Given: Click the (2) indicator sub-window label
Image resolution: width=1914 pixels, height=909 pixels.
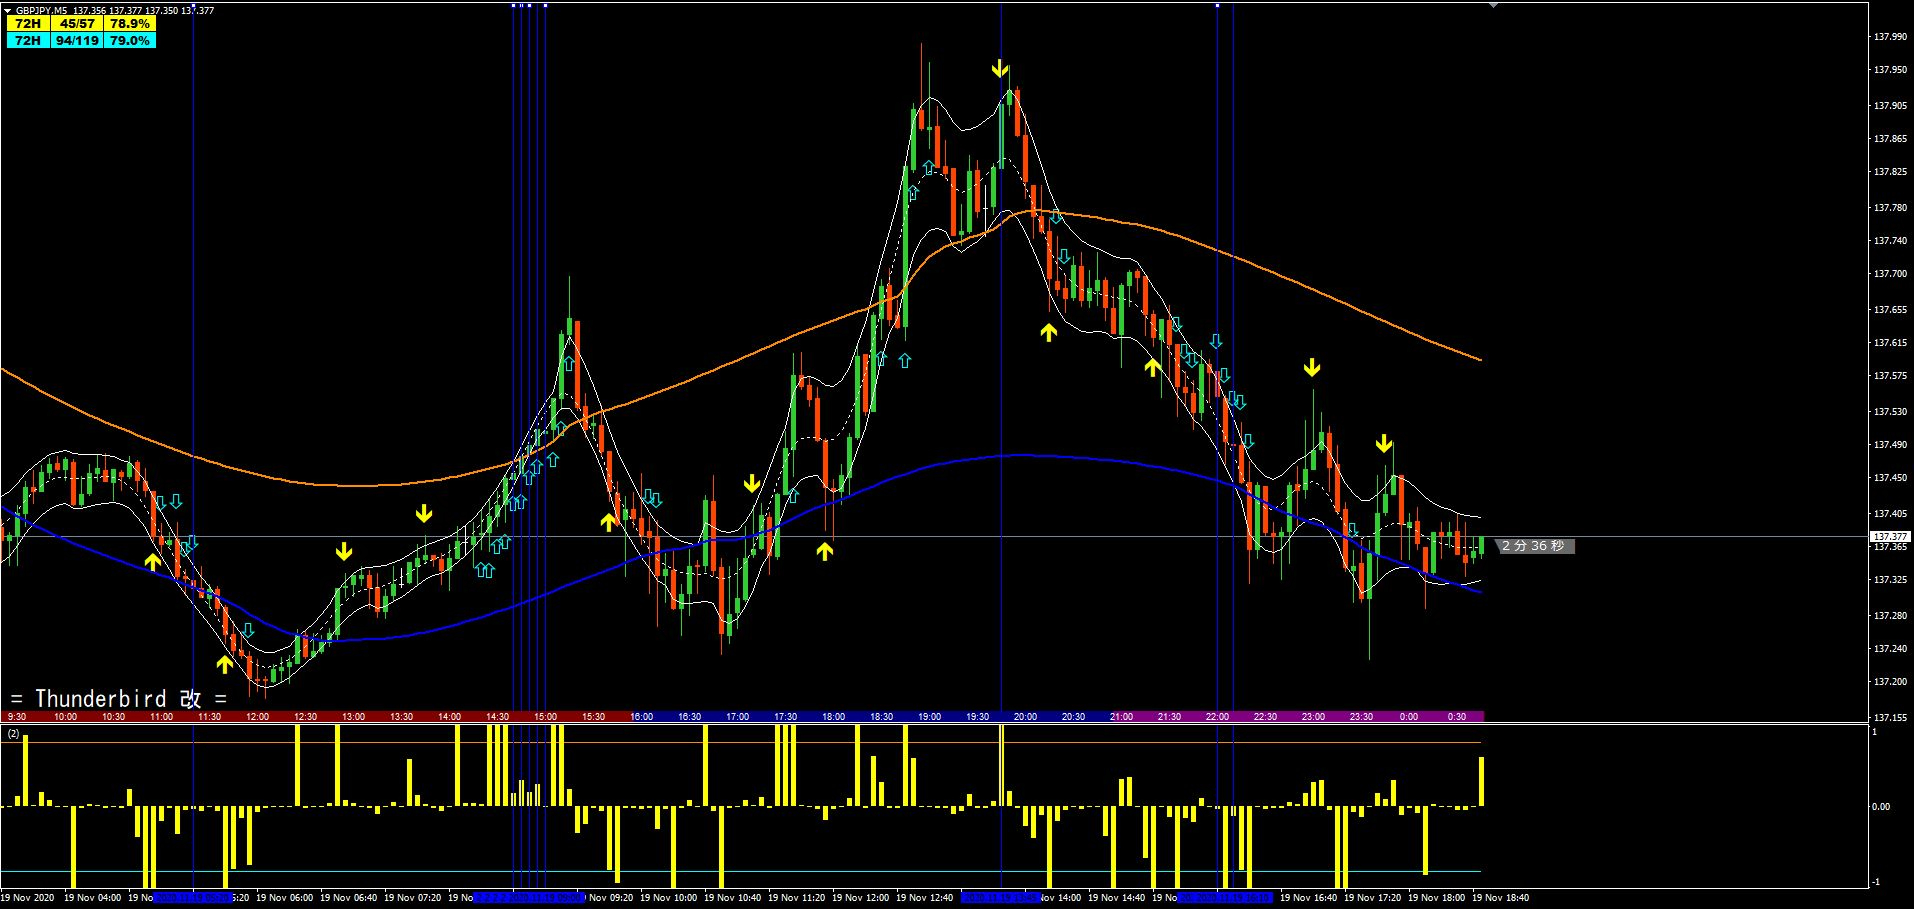Looking at the screenshot, I should (13, 734).
